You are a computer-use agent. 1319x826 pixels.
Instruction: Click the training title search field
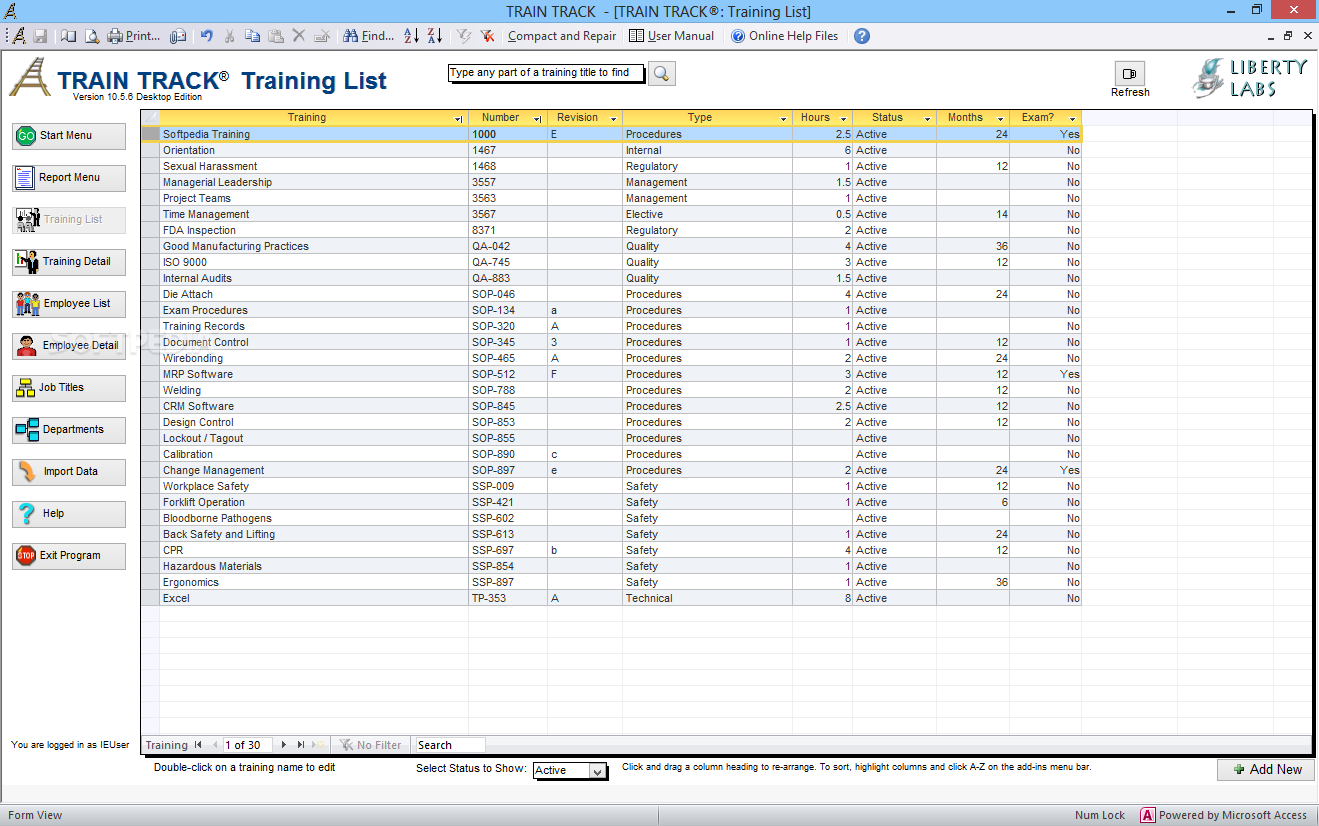tap(546, 73)
